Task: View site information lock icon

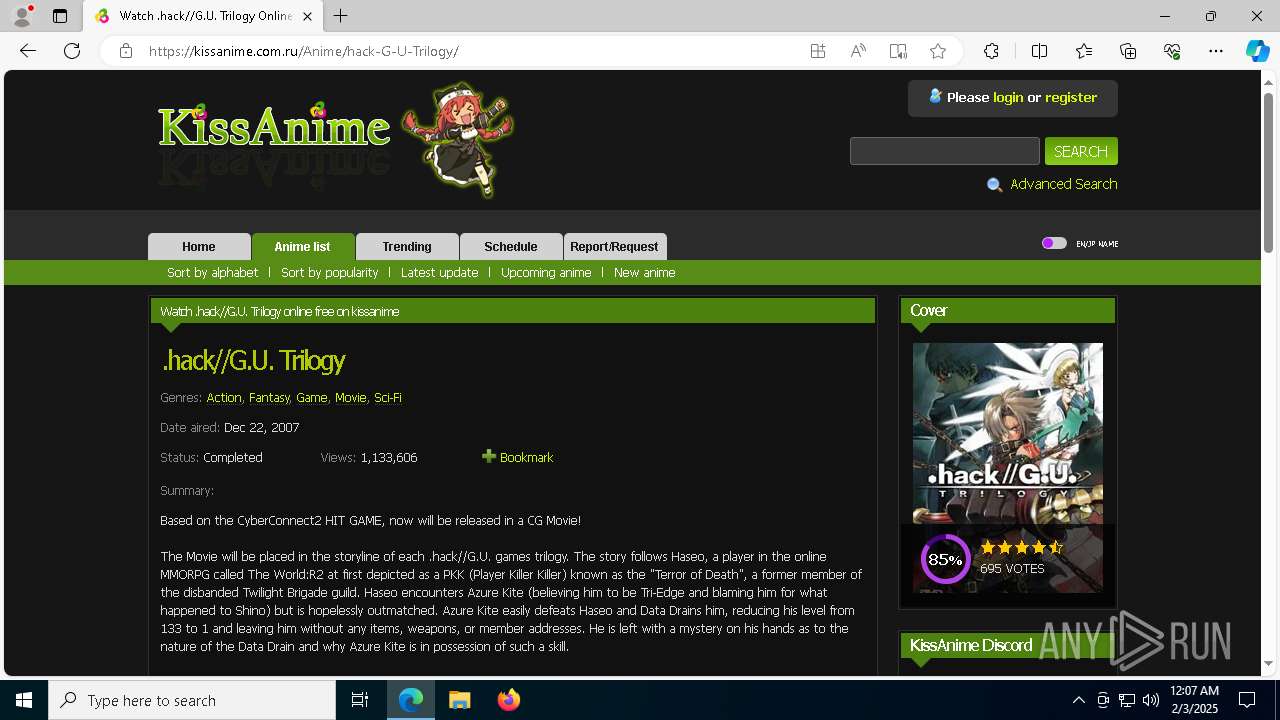Action: coord(126,51)
